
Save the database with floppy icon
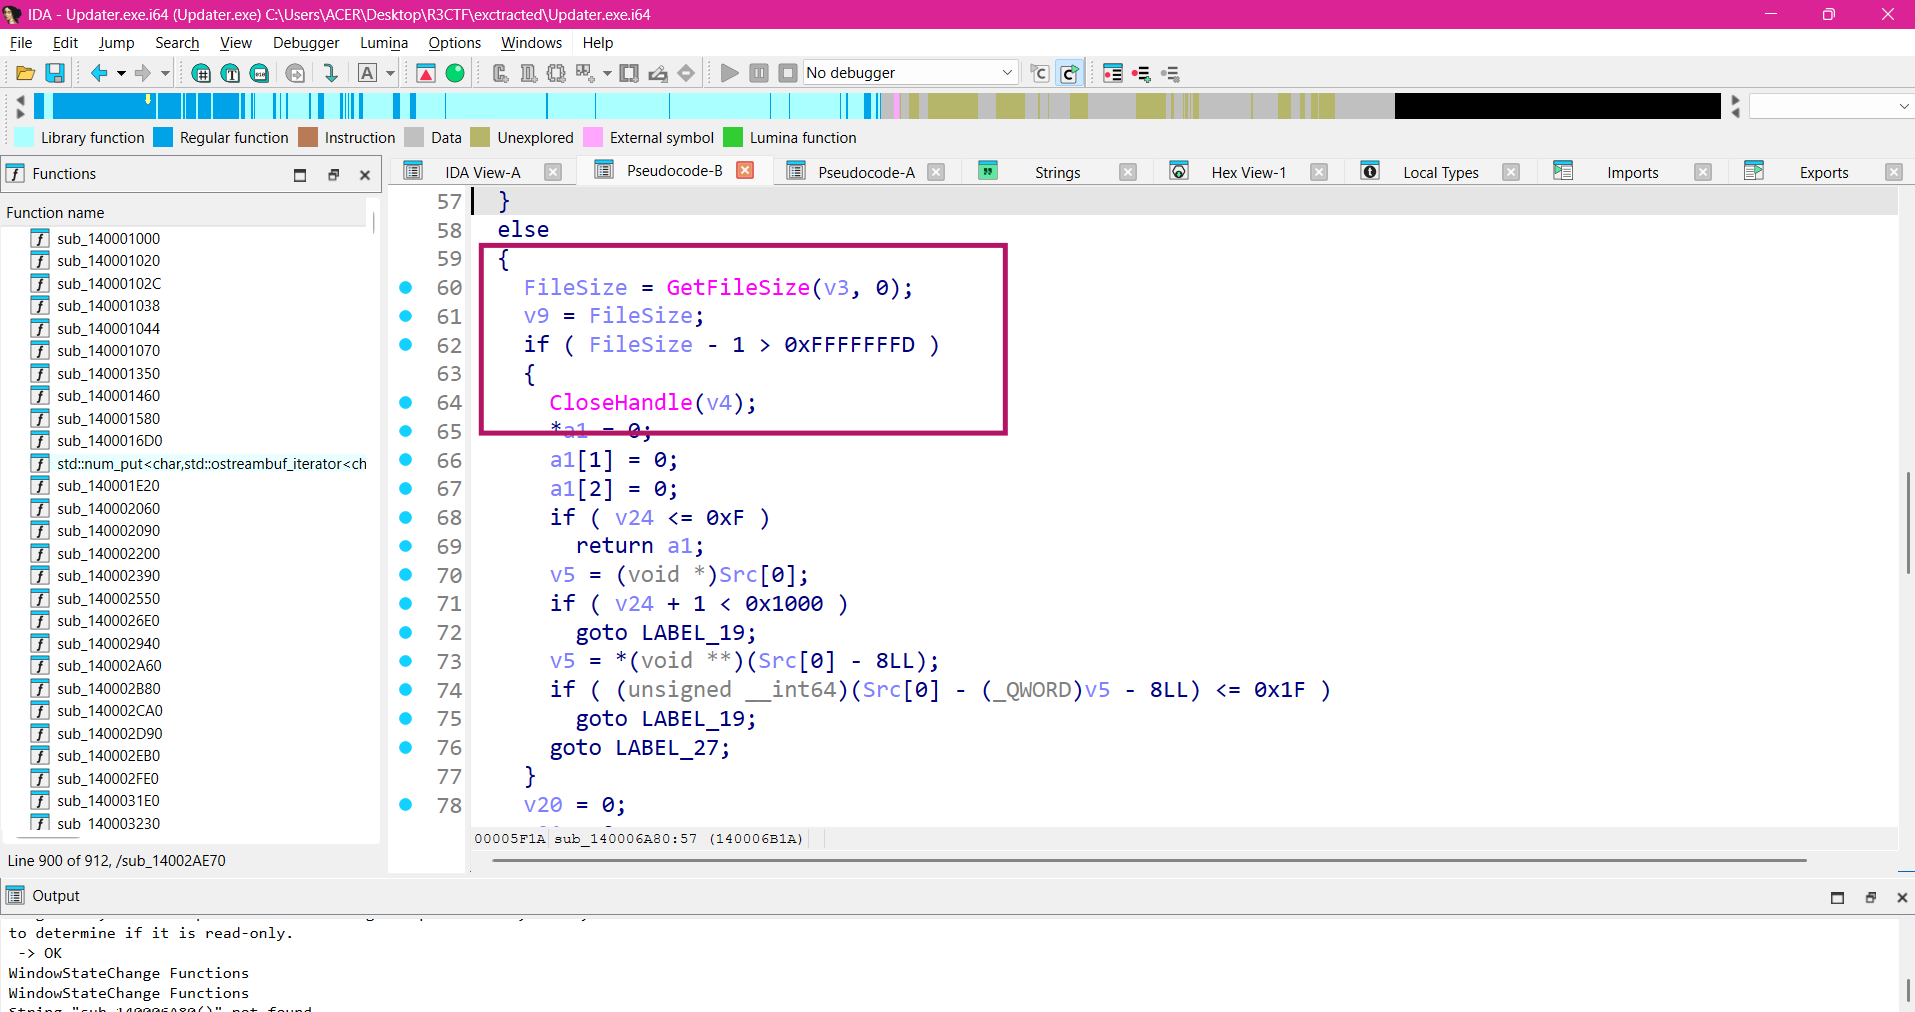point(55,73)
